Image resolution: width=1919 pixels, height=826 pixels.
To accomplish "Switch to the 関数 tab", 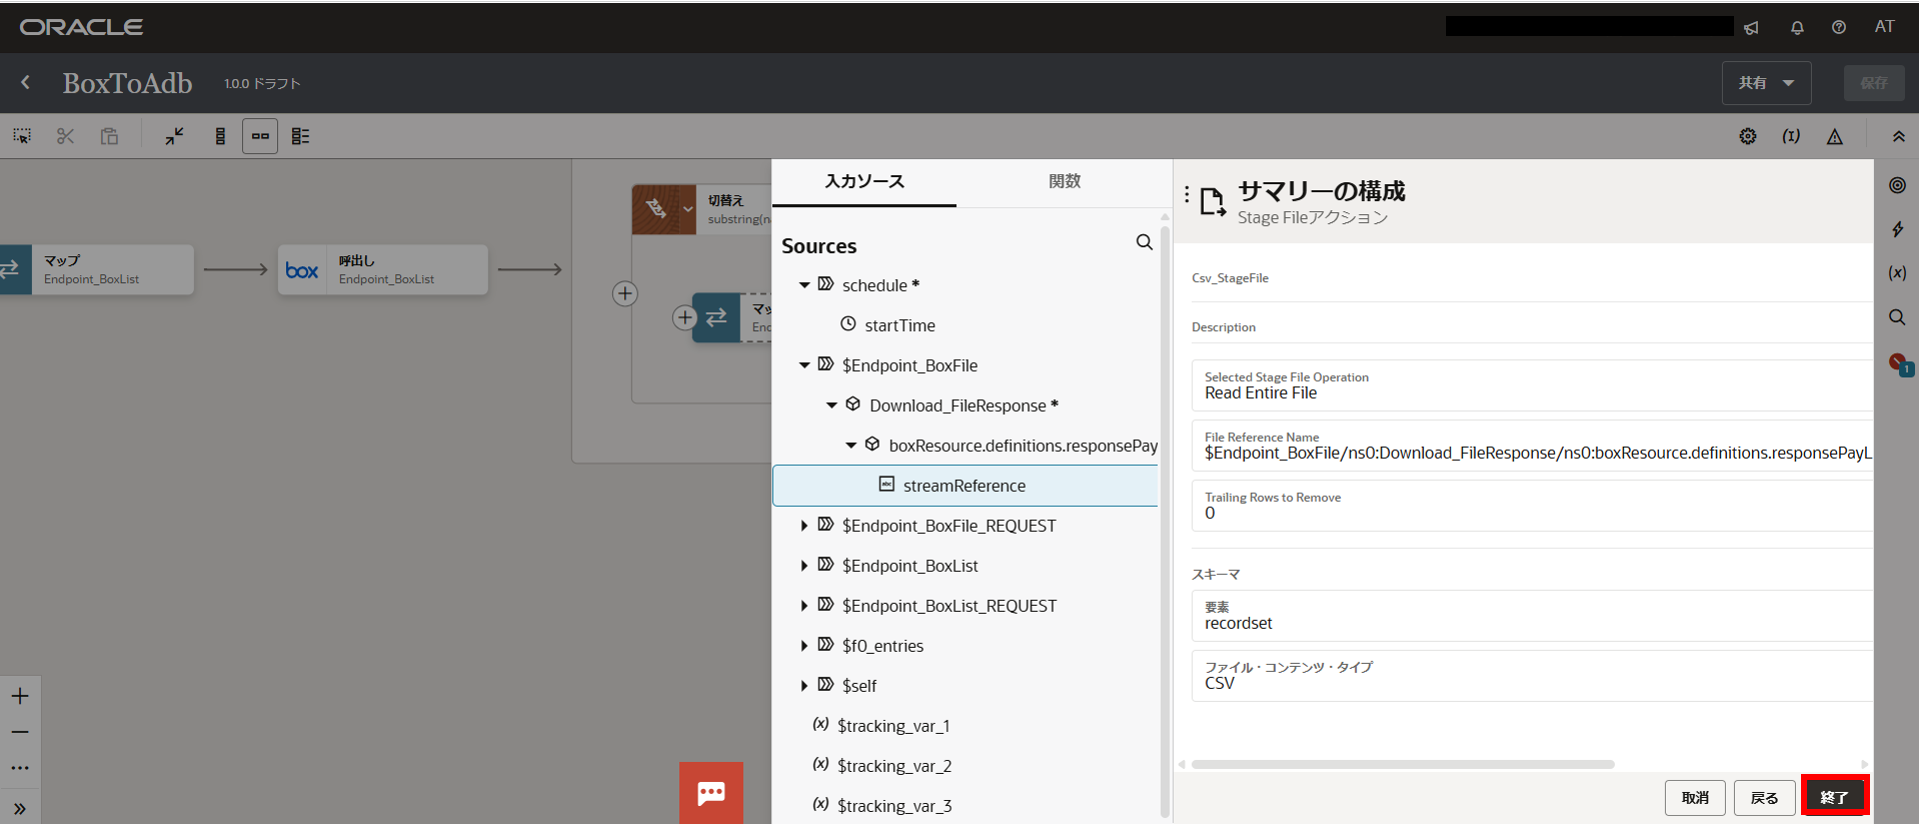I will [x=1064, y=182].
